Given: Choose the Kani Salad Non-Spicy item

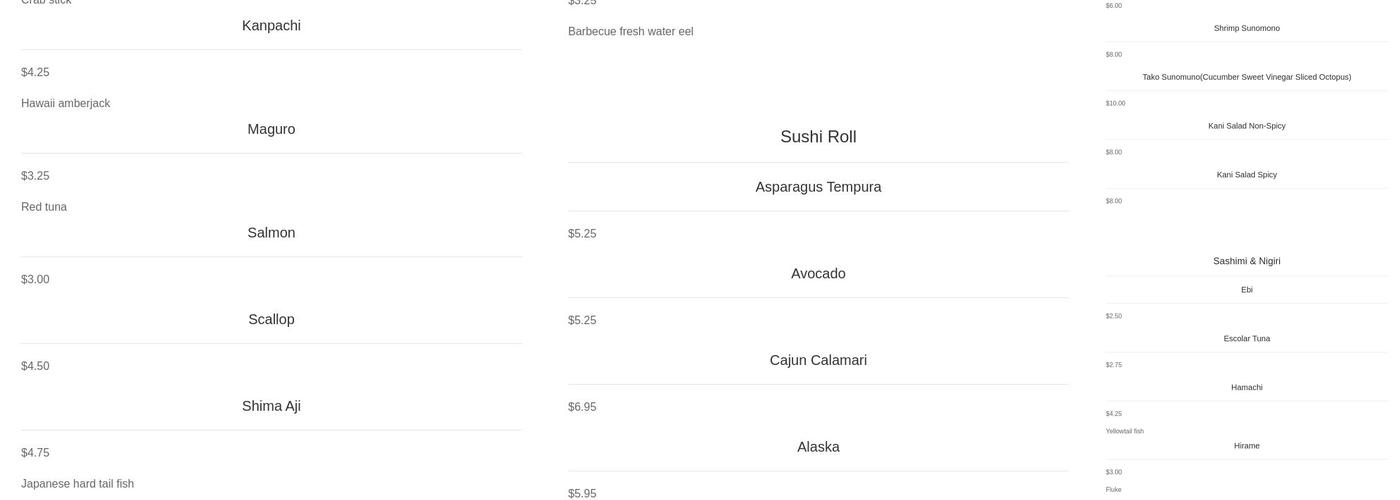Looking at the screenshot, I should coord(1246,126).
